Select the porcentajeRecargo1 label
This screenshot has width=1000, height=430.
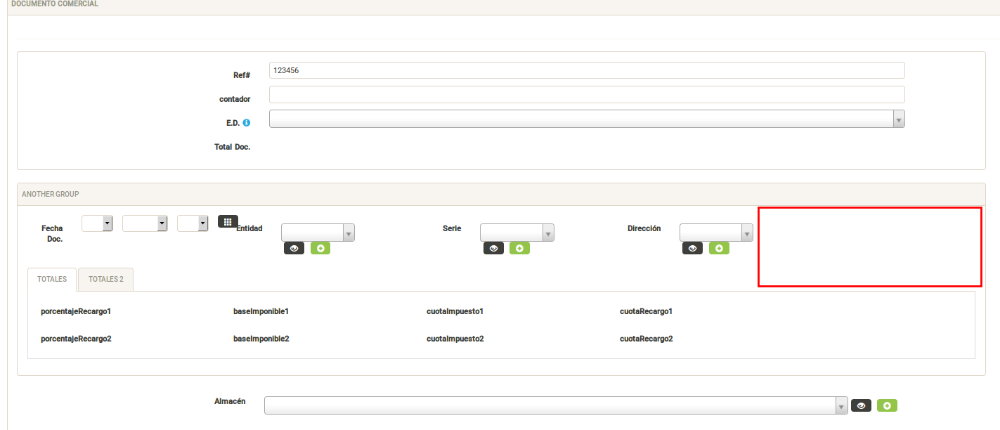coord(76,311)
